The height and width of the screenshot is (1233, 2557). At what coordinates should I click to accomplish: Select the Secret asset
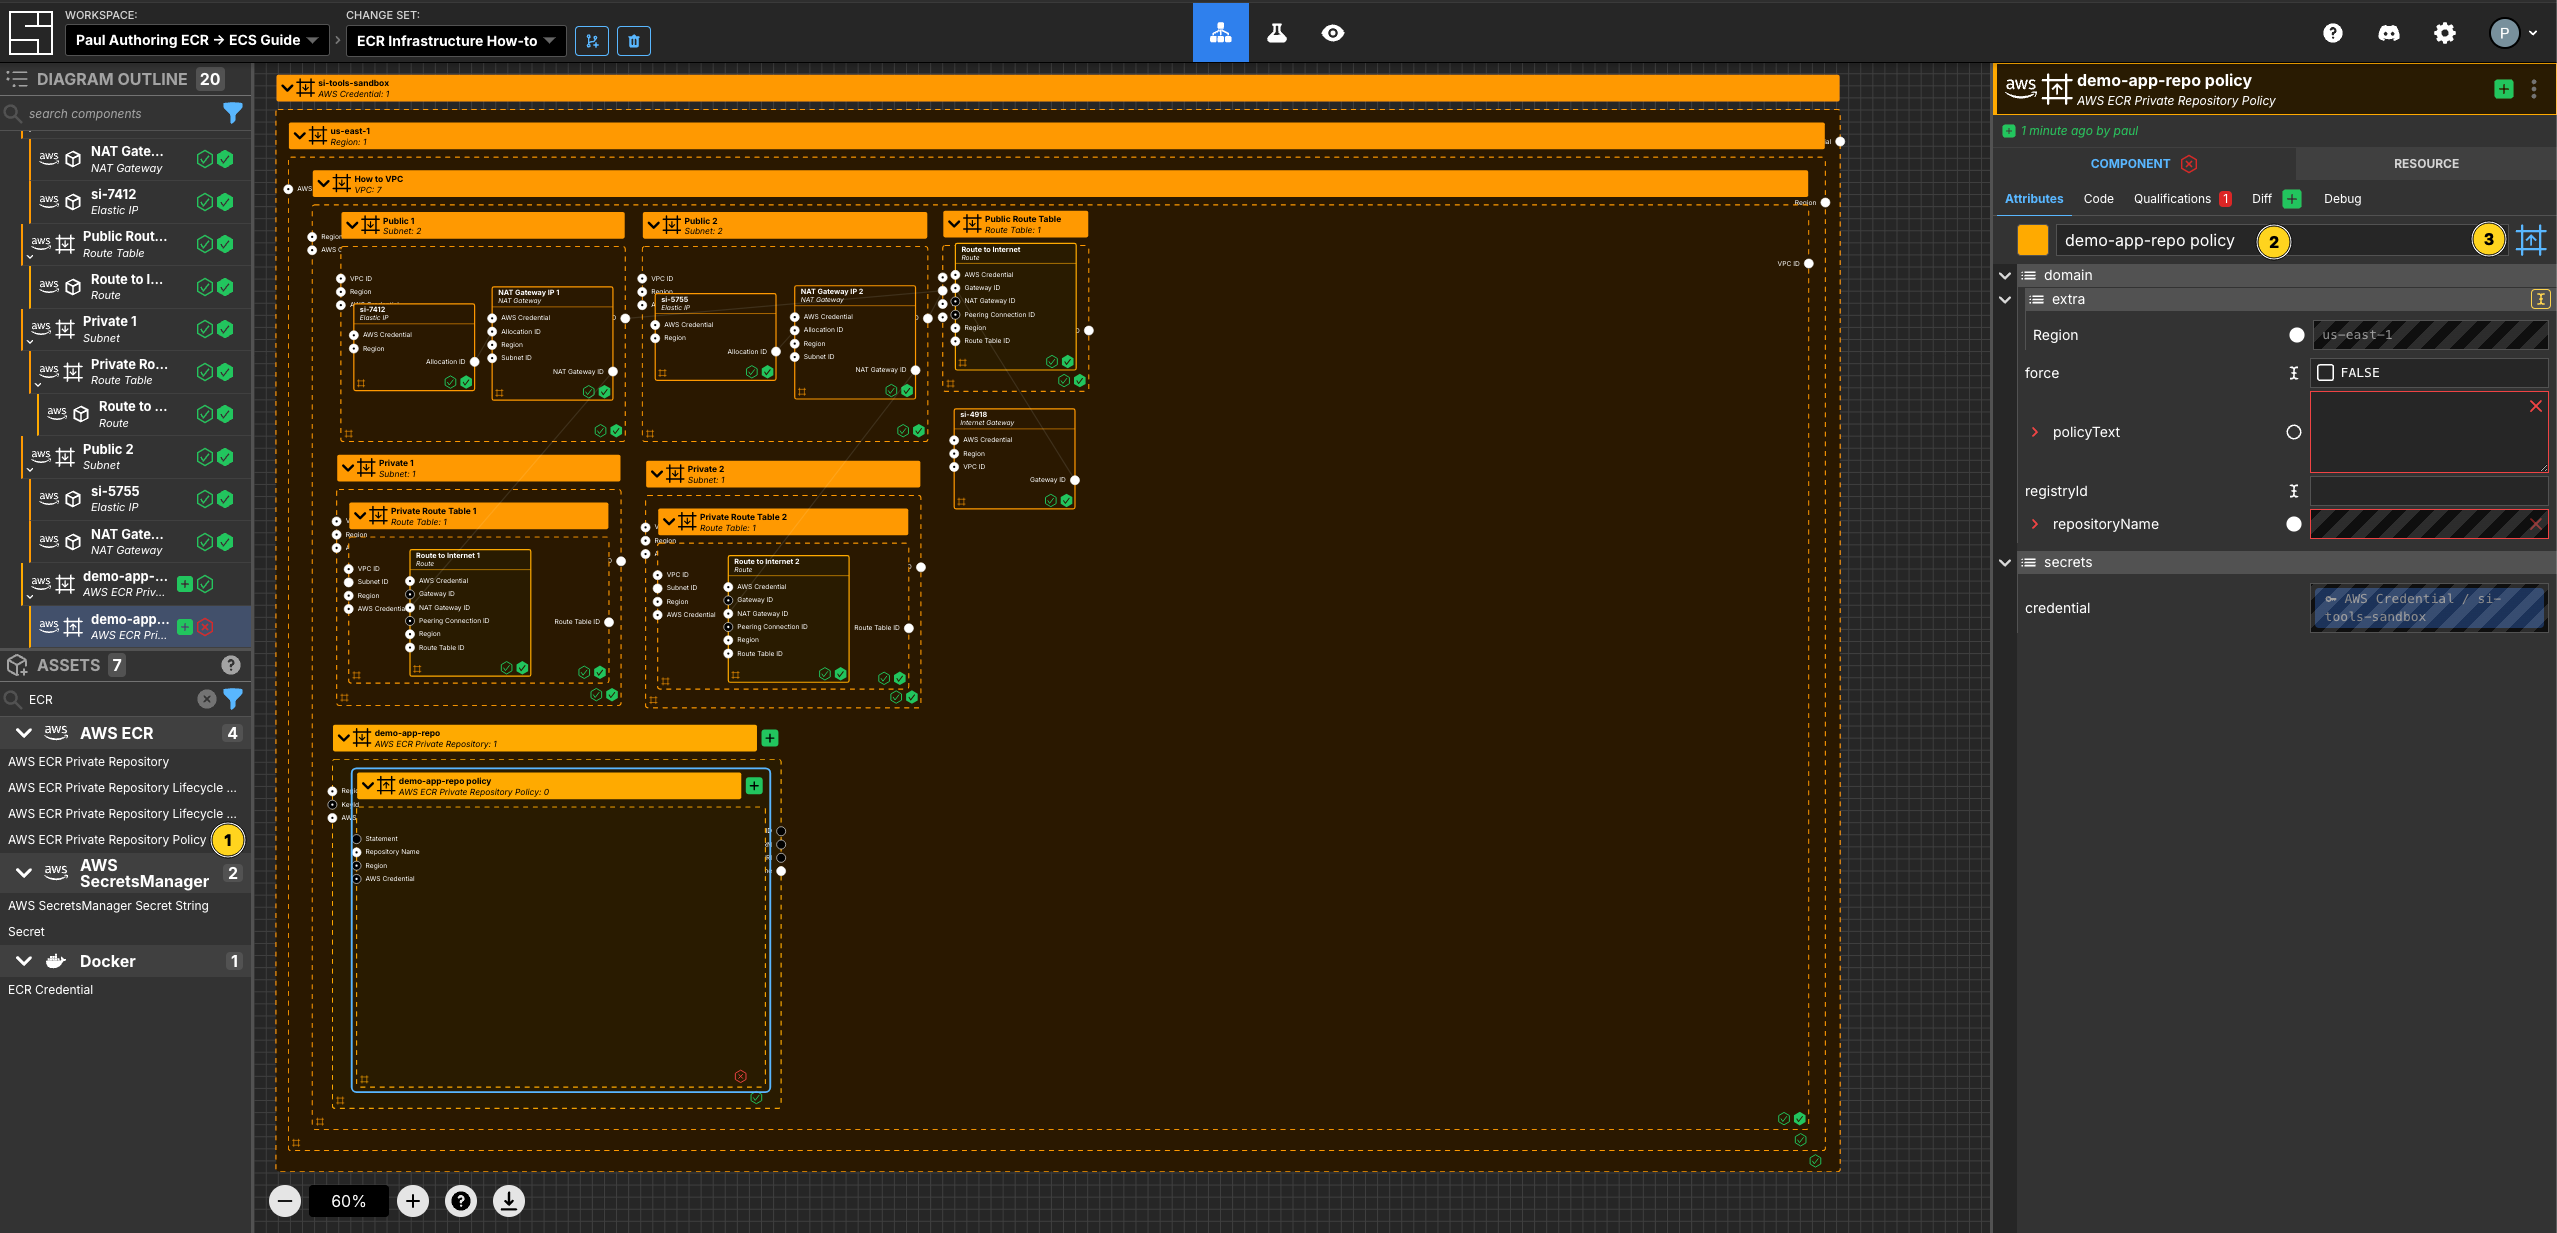tap(26, 932)
